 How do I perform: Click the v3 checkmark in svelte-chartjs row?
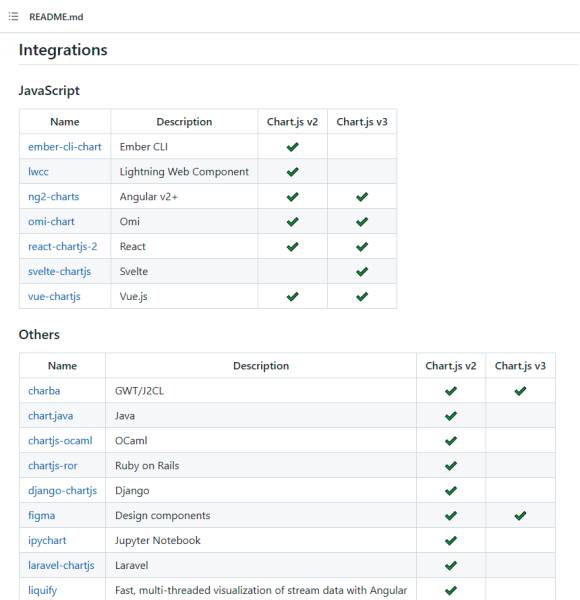362,272
